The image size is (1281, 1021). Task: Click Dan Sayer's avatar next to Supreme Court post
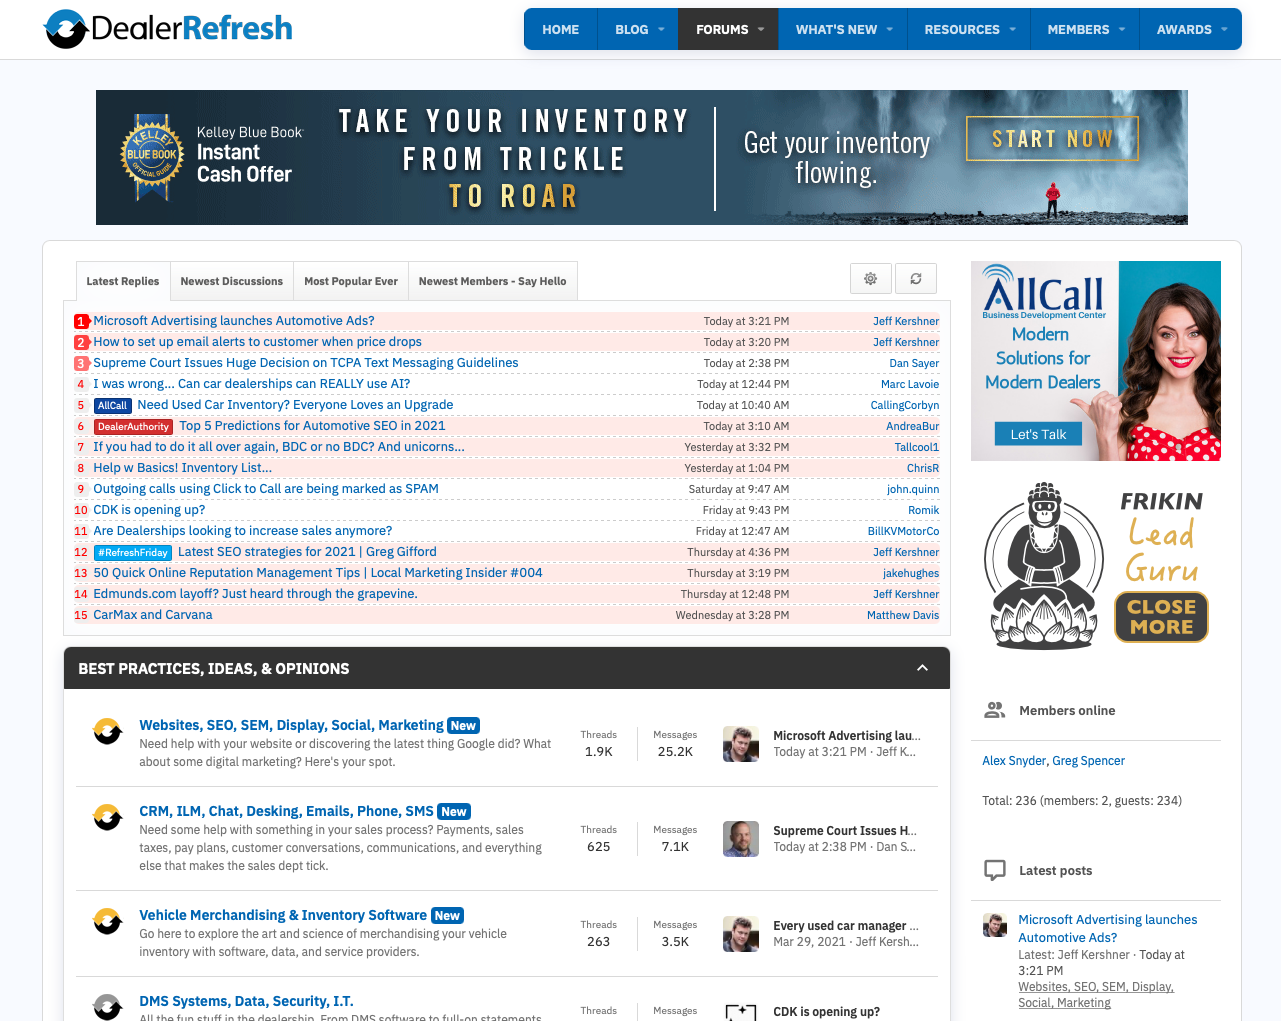741,838
